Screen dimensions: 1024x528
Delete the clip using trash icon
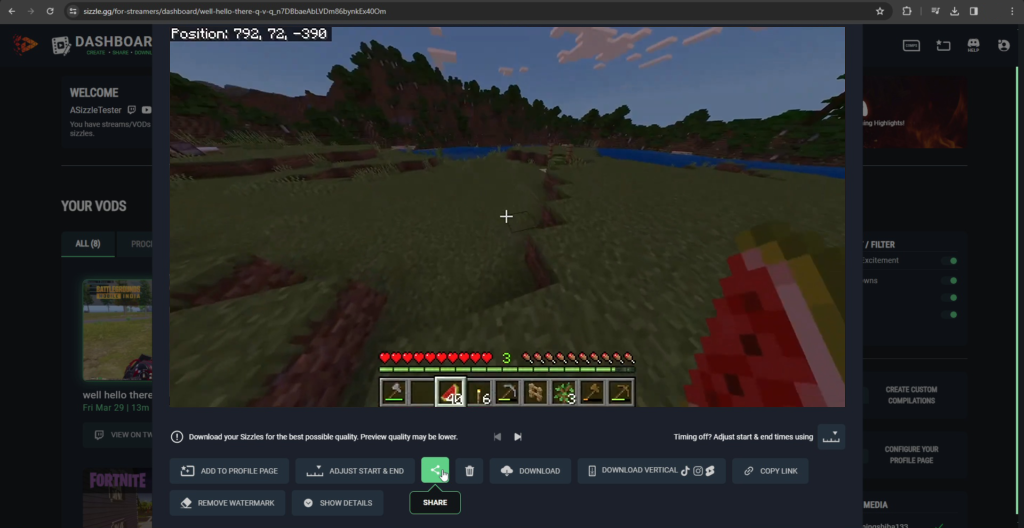[470, 470]
